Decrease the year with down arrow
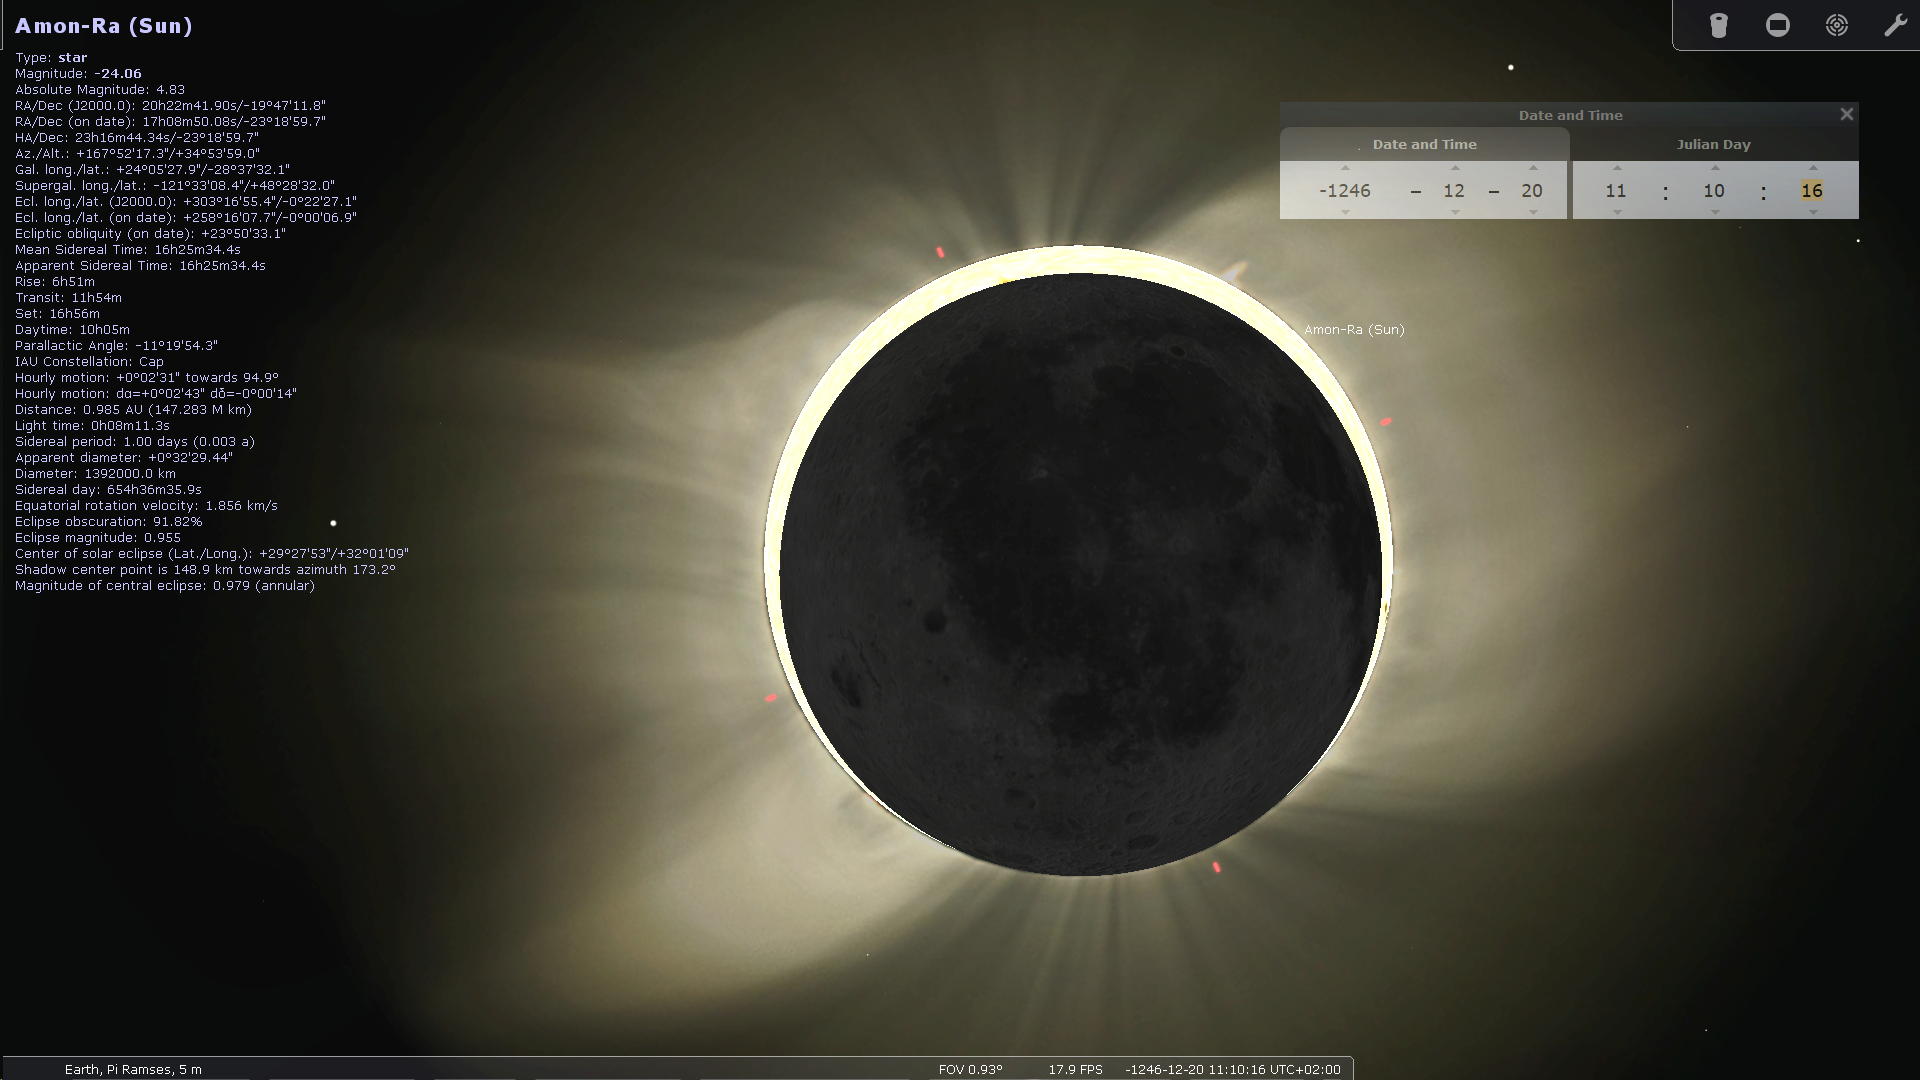1920x1080 pixels. (1345, 212)
